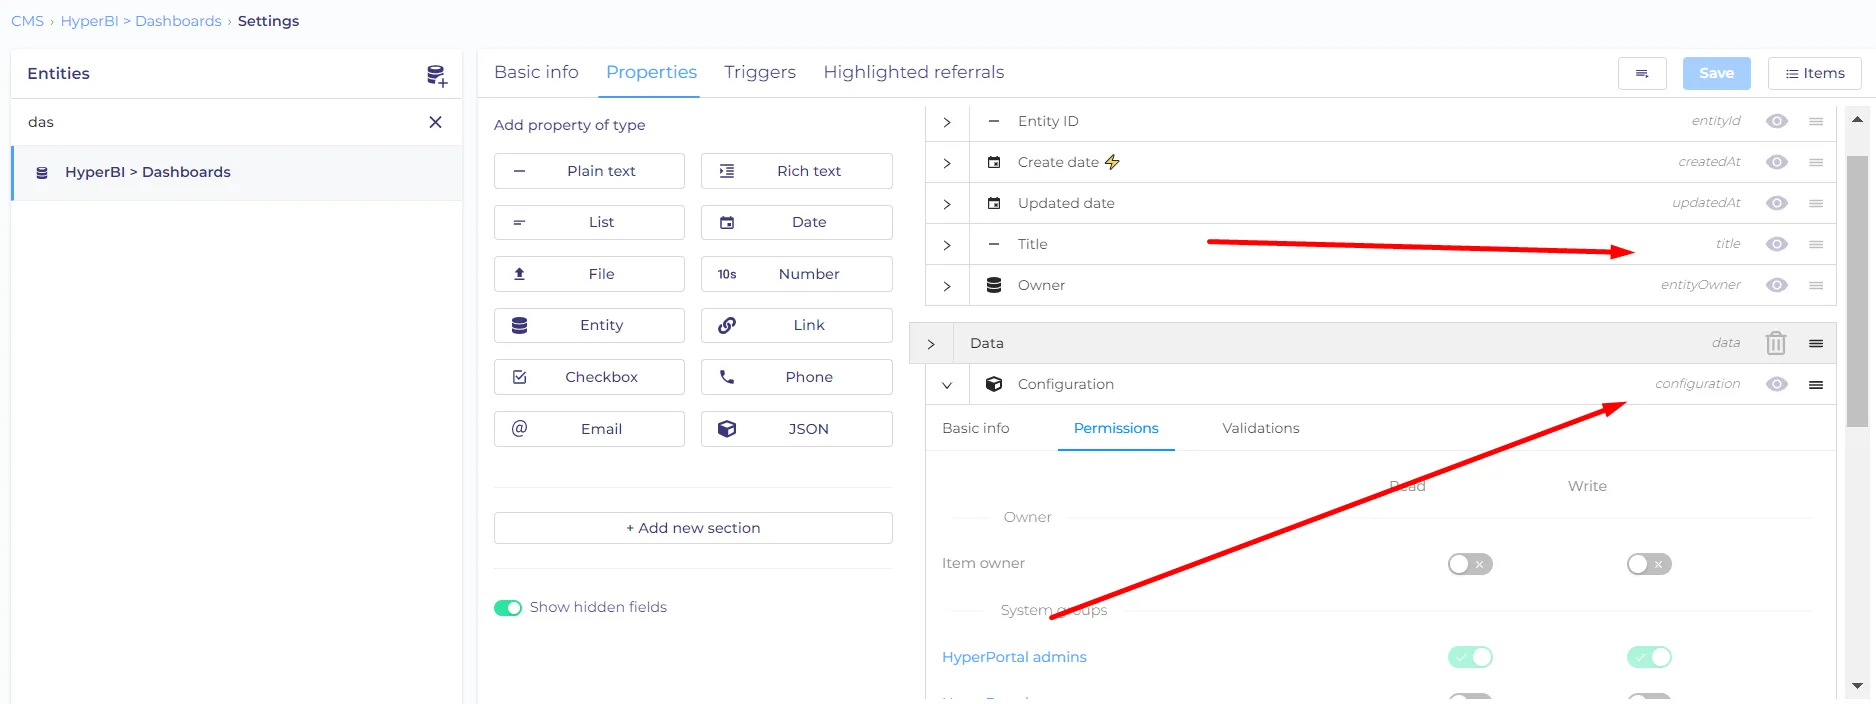This screenshot has width=1876, height=704.
Task: Click the add new entity icon
Action: pyautogui.click(x=436, y=75)
